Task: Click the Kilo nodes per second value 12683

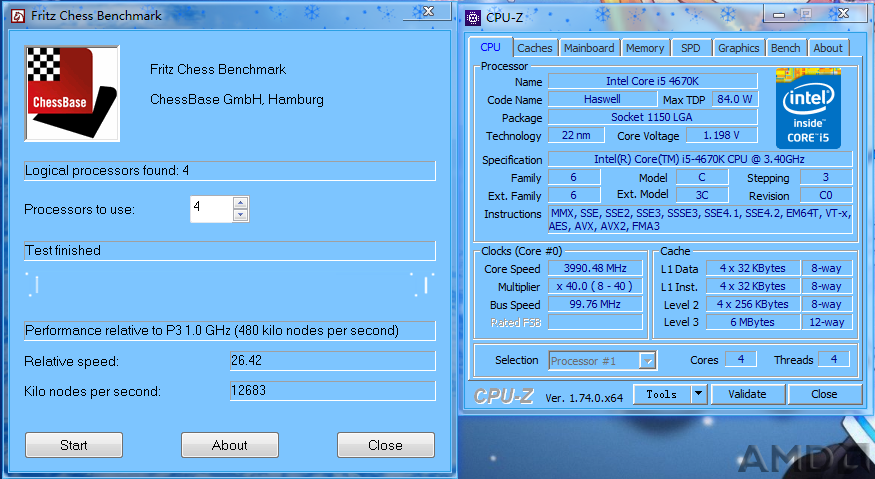Action: (332, 391)
